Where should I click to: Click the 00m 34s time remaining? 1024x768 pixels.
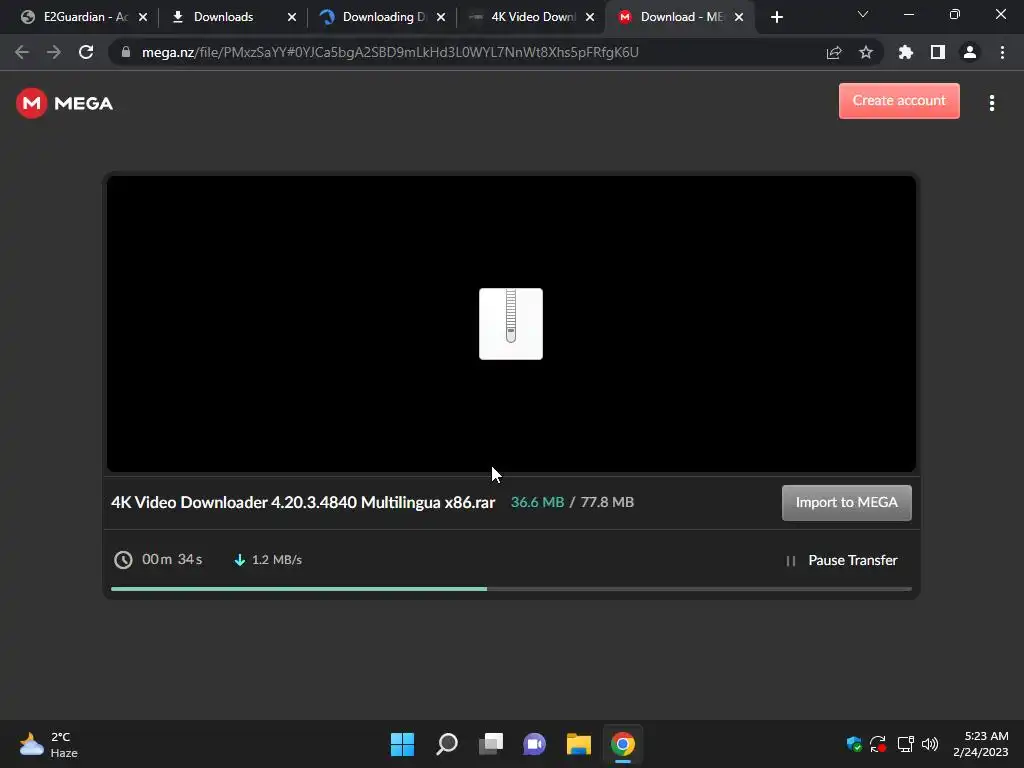[172, 560]
